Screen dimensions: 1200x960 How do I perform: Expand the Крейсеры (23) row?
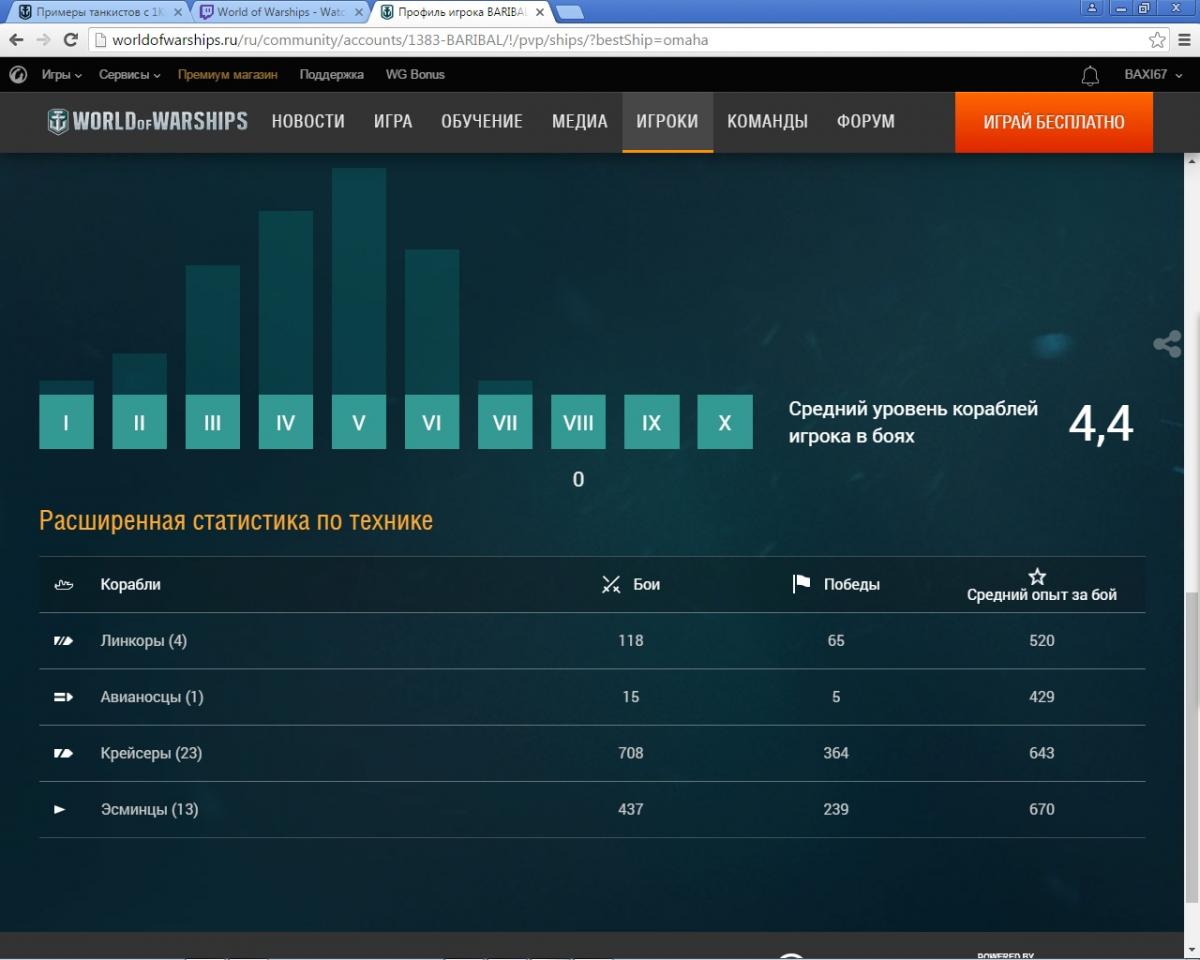(x=151, y=753)
